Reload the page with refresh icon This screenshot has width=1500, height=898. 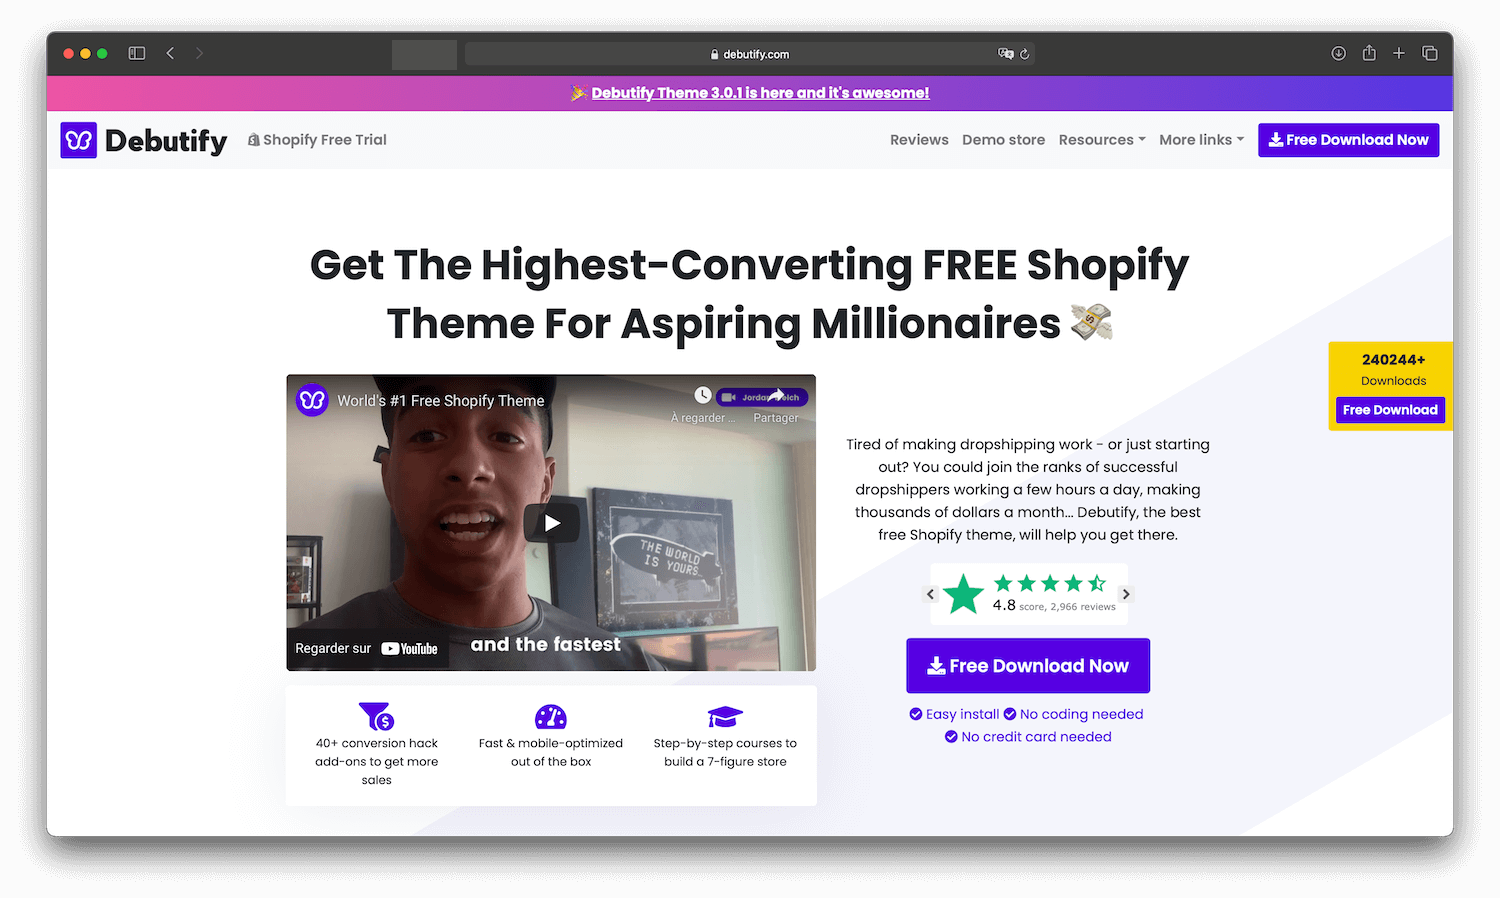(1025, 54)
